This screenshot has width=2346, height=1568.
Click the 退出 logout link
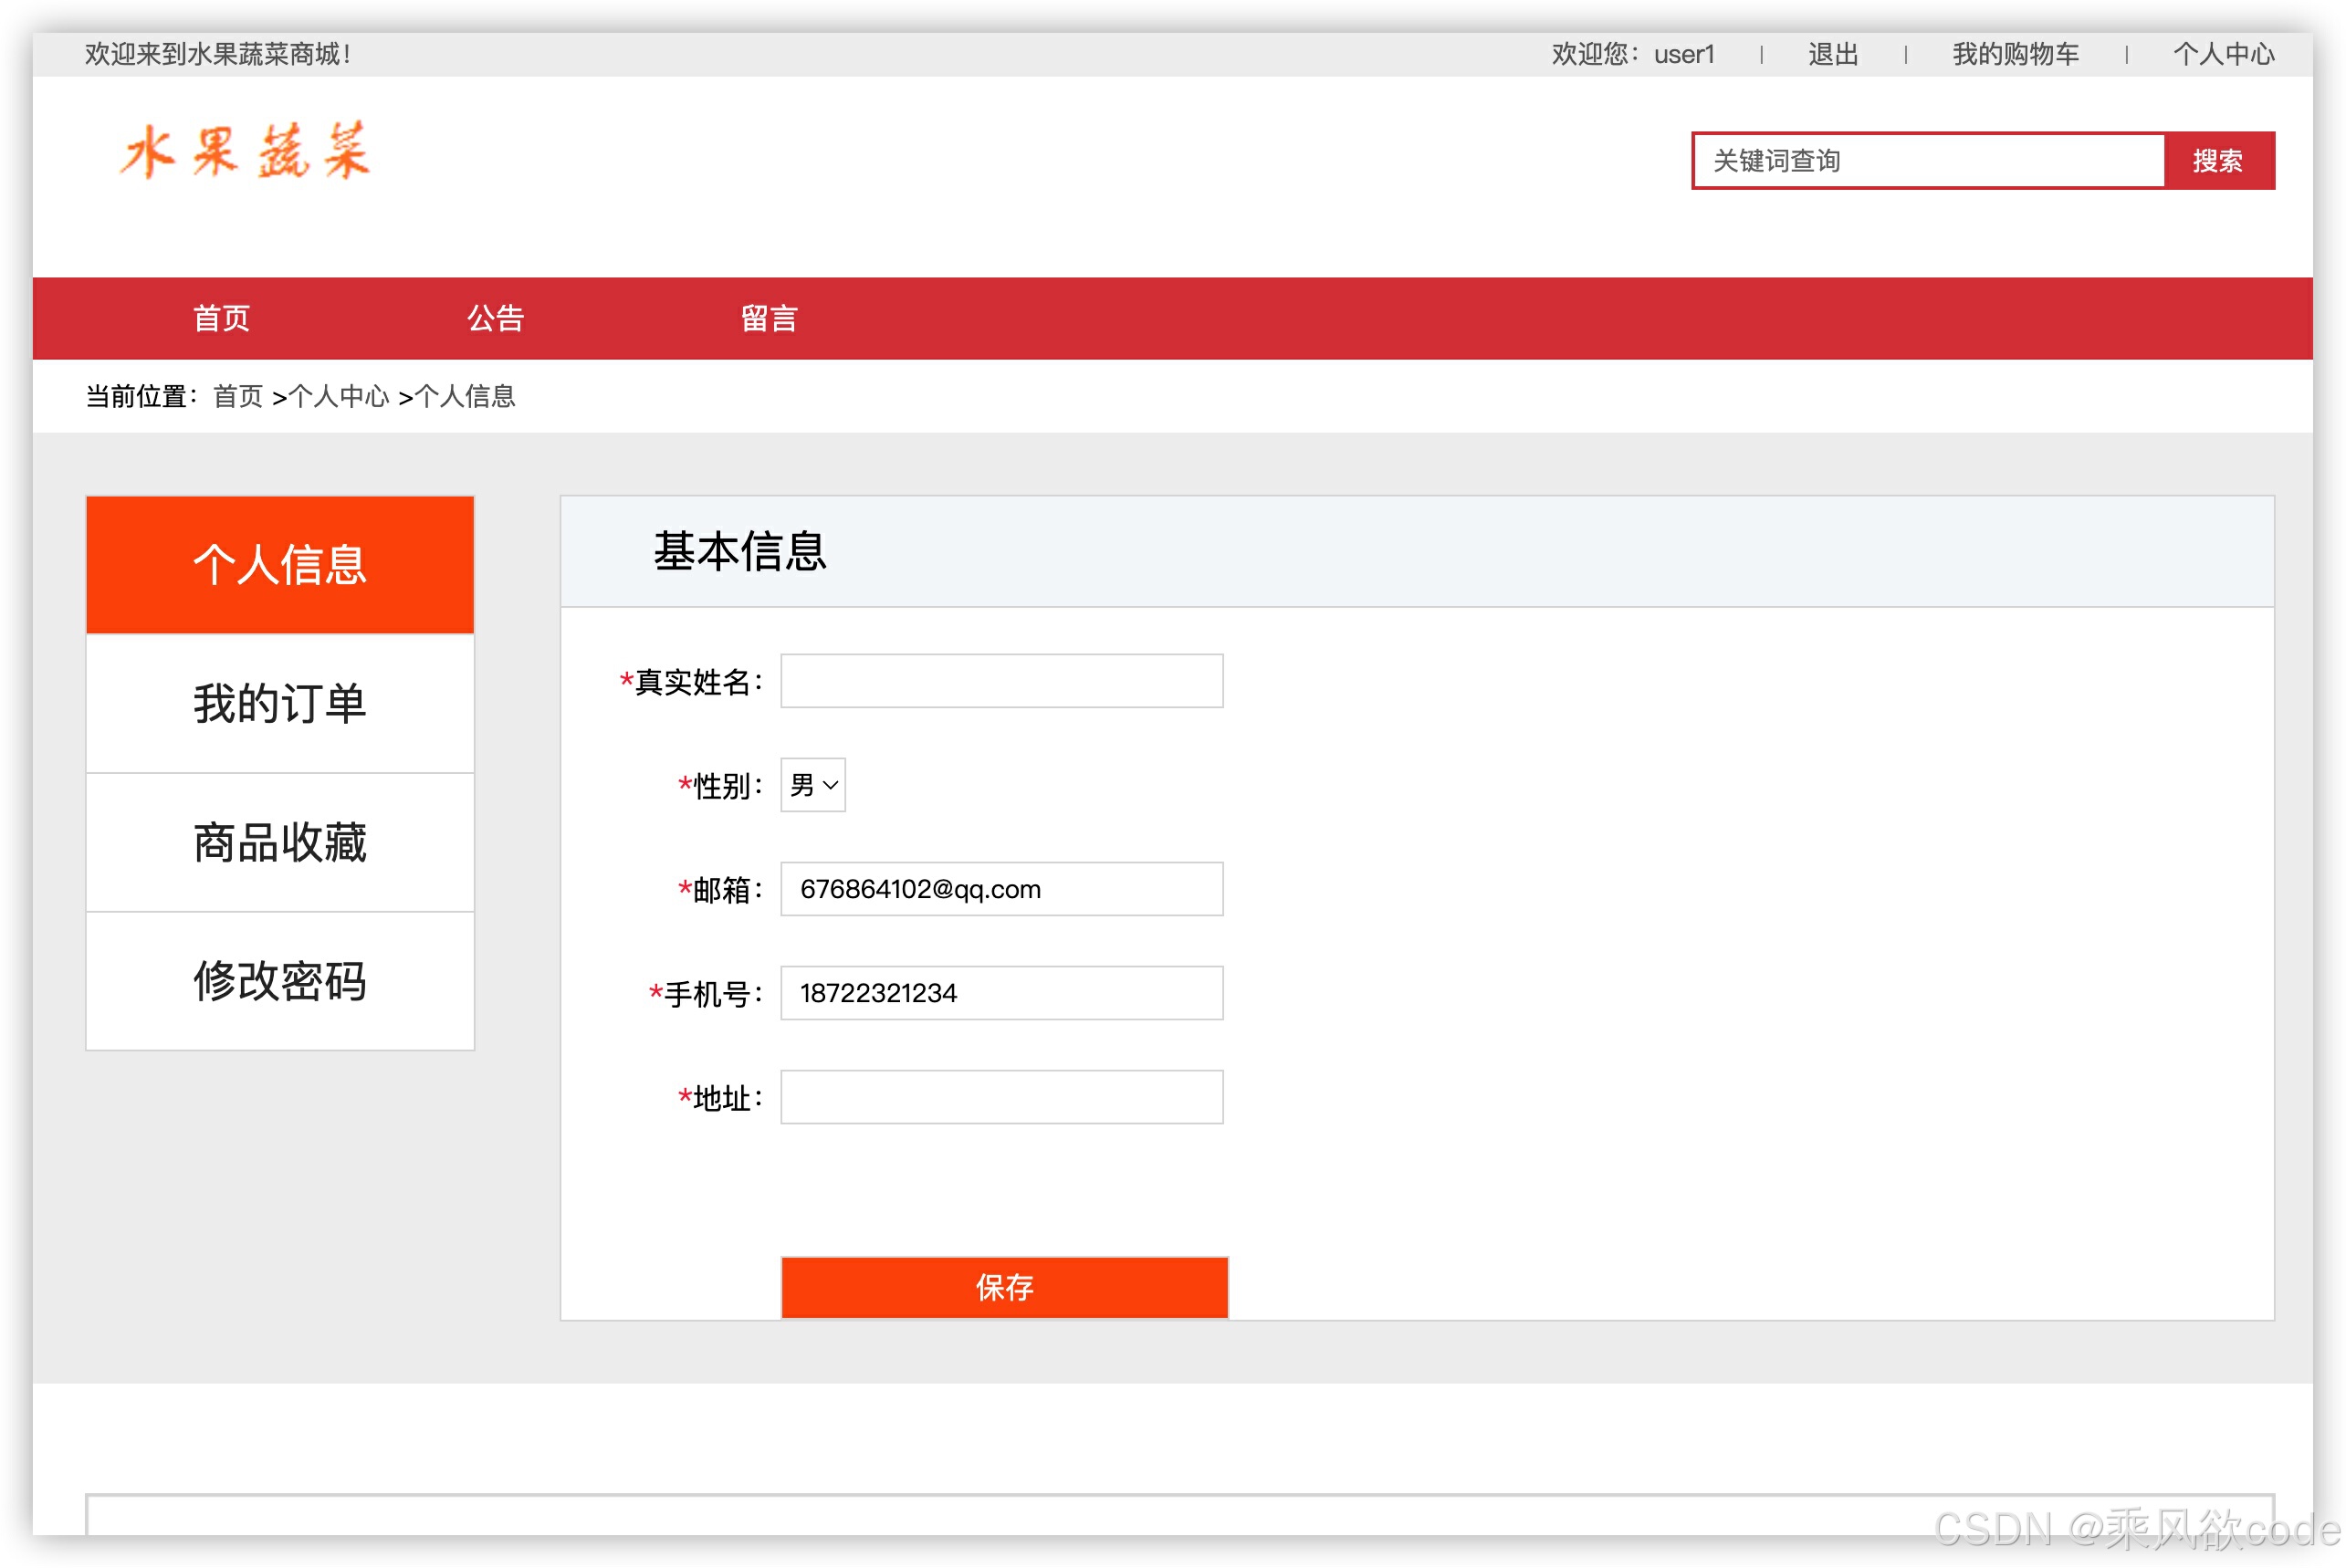pyautogui.click(x=1832, y=54)
